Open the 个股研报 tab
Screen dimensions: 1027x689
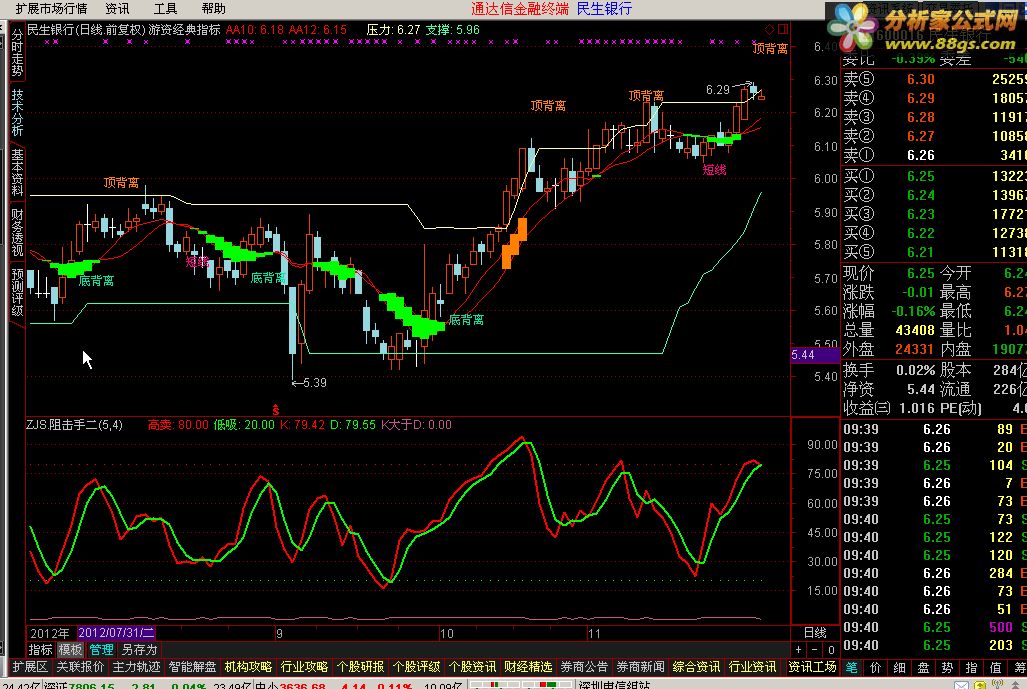(x=360, y=667)
